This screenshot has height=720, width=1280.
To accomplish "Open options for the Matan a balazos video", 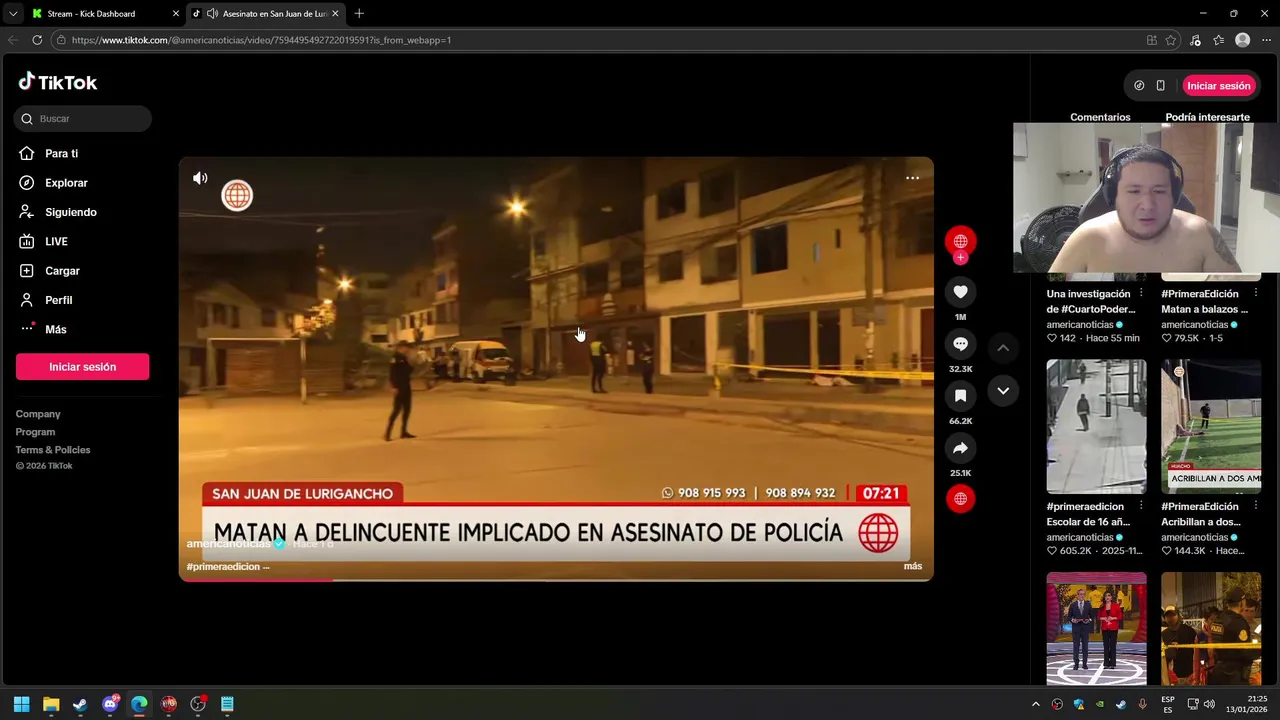I will [1255, 294].
